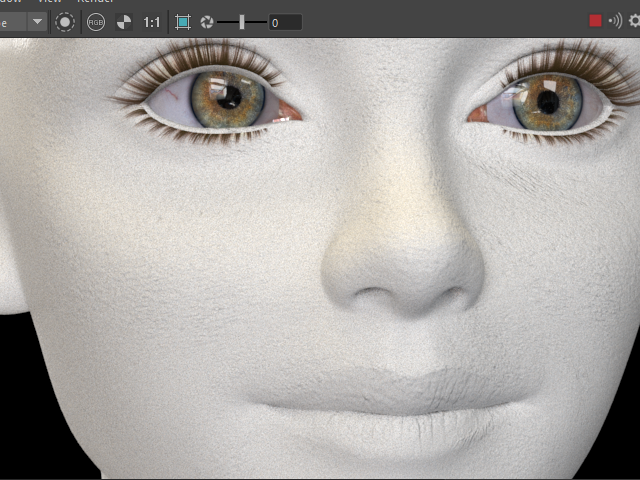Click the black-and-white checkered circle icon

click(x=124, y=21)
